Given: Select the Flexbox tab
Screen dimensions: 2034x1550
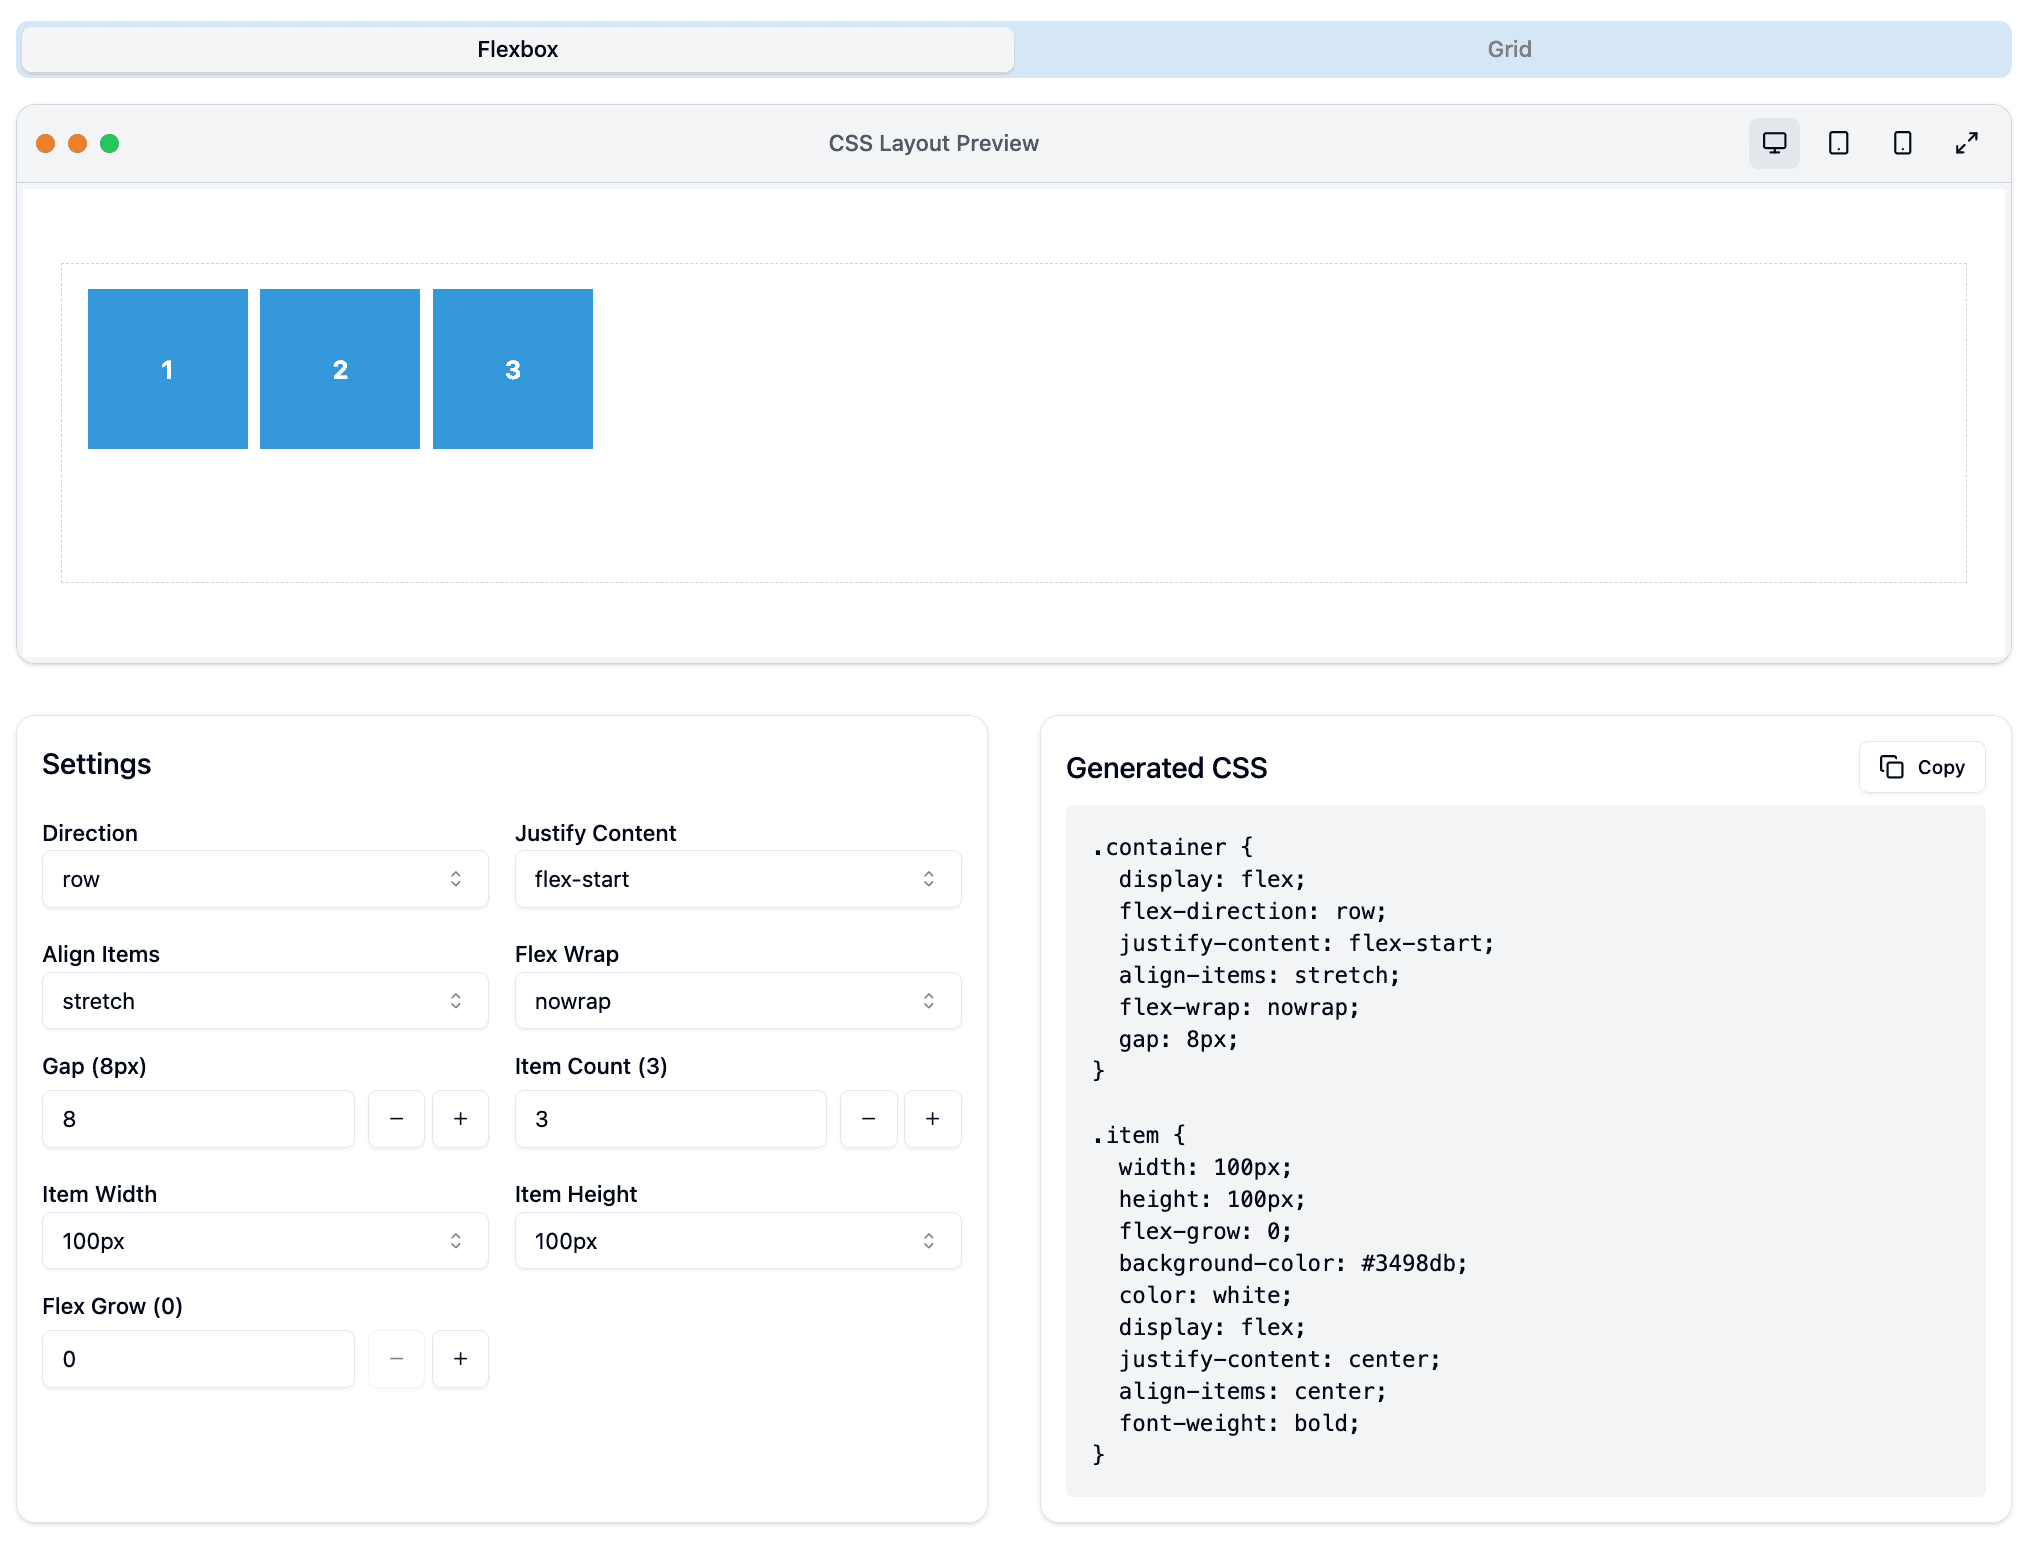Looking at the screenshot, I should (518, 49).
